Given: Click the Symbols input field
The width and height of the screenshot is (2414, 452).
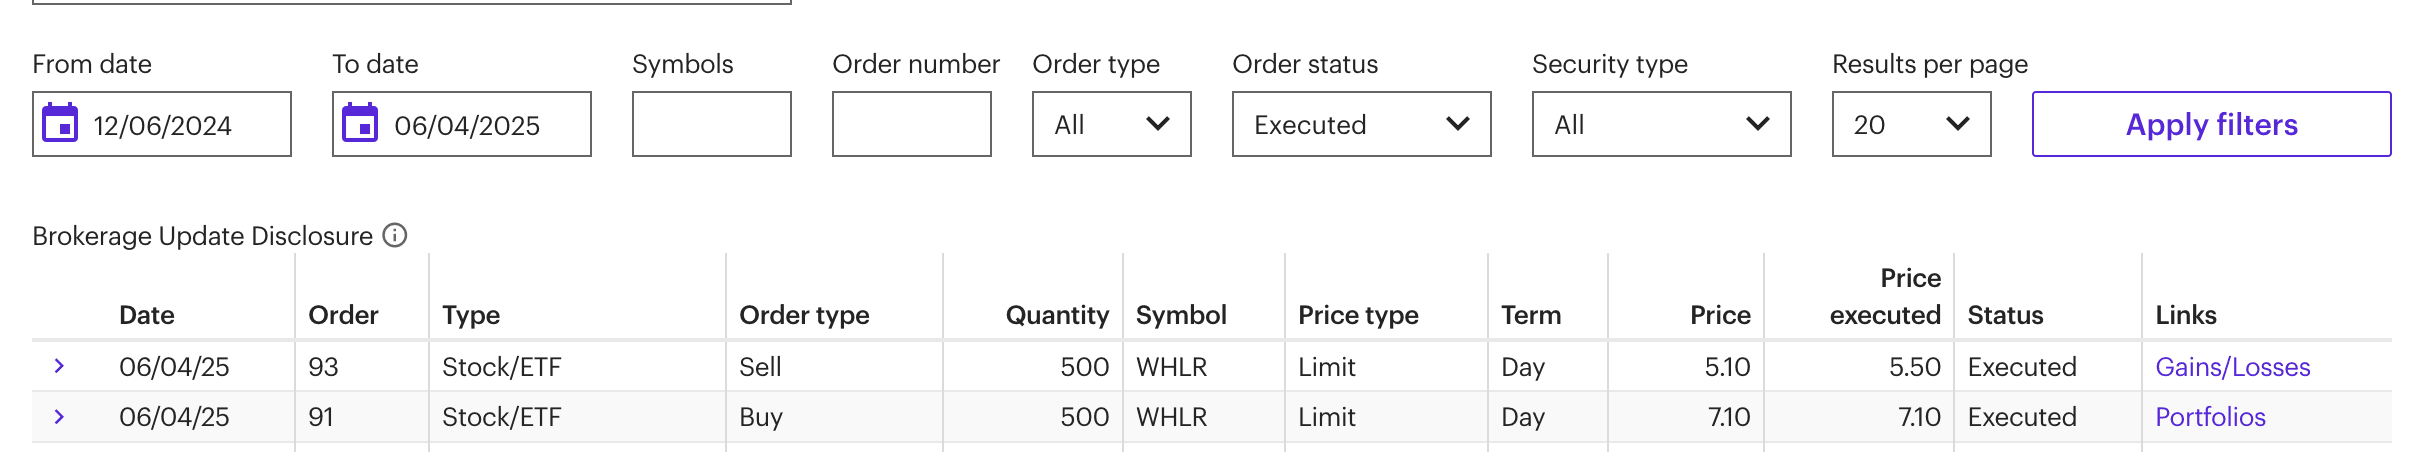Looking at the screenshot, I should pos(711,124).
